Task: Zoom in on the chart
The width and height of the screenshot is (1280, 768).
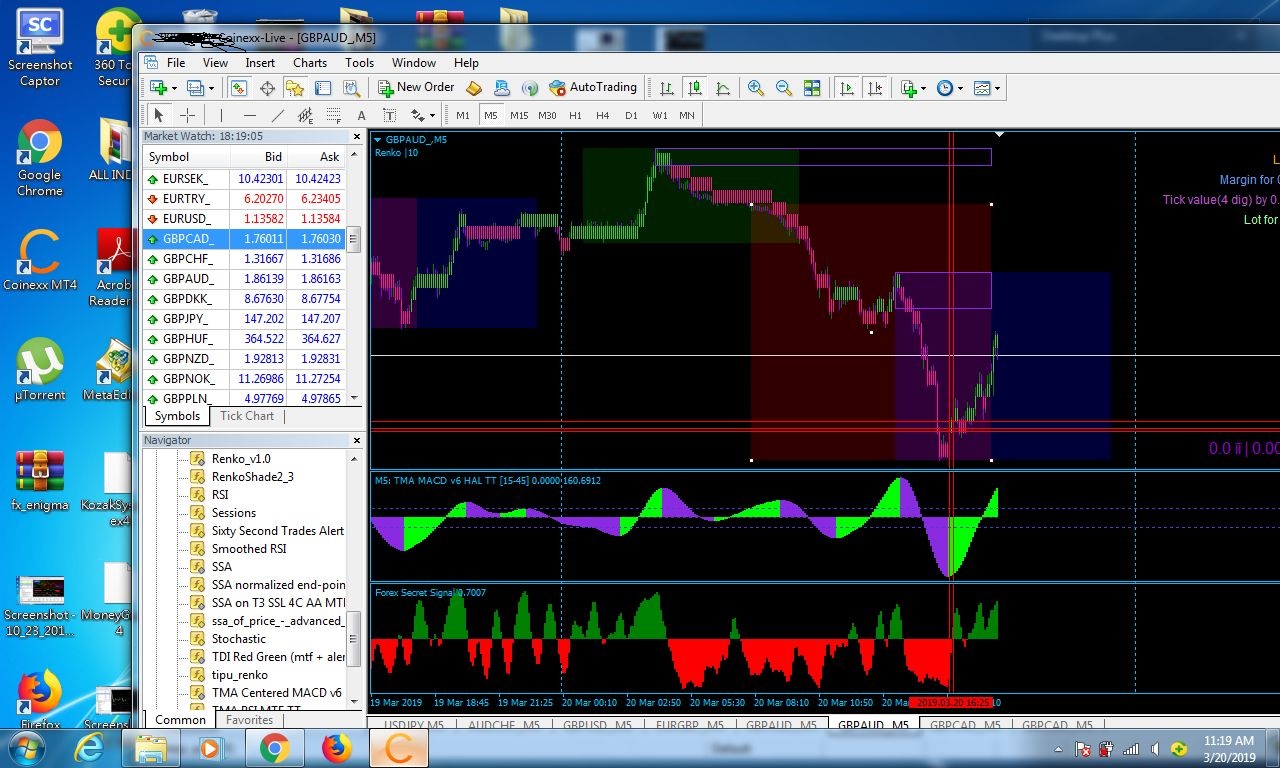Action: [x=756, y=88]
